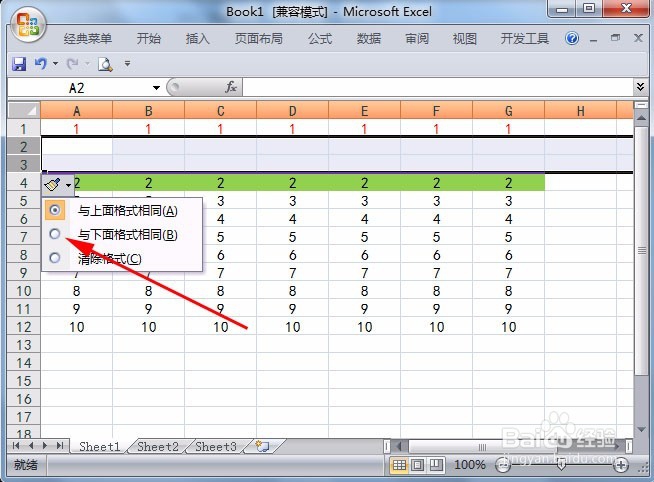Click the Insert Options paintbrush icon
Screen dimensions: 654x482
point(53,184)
